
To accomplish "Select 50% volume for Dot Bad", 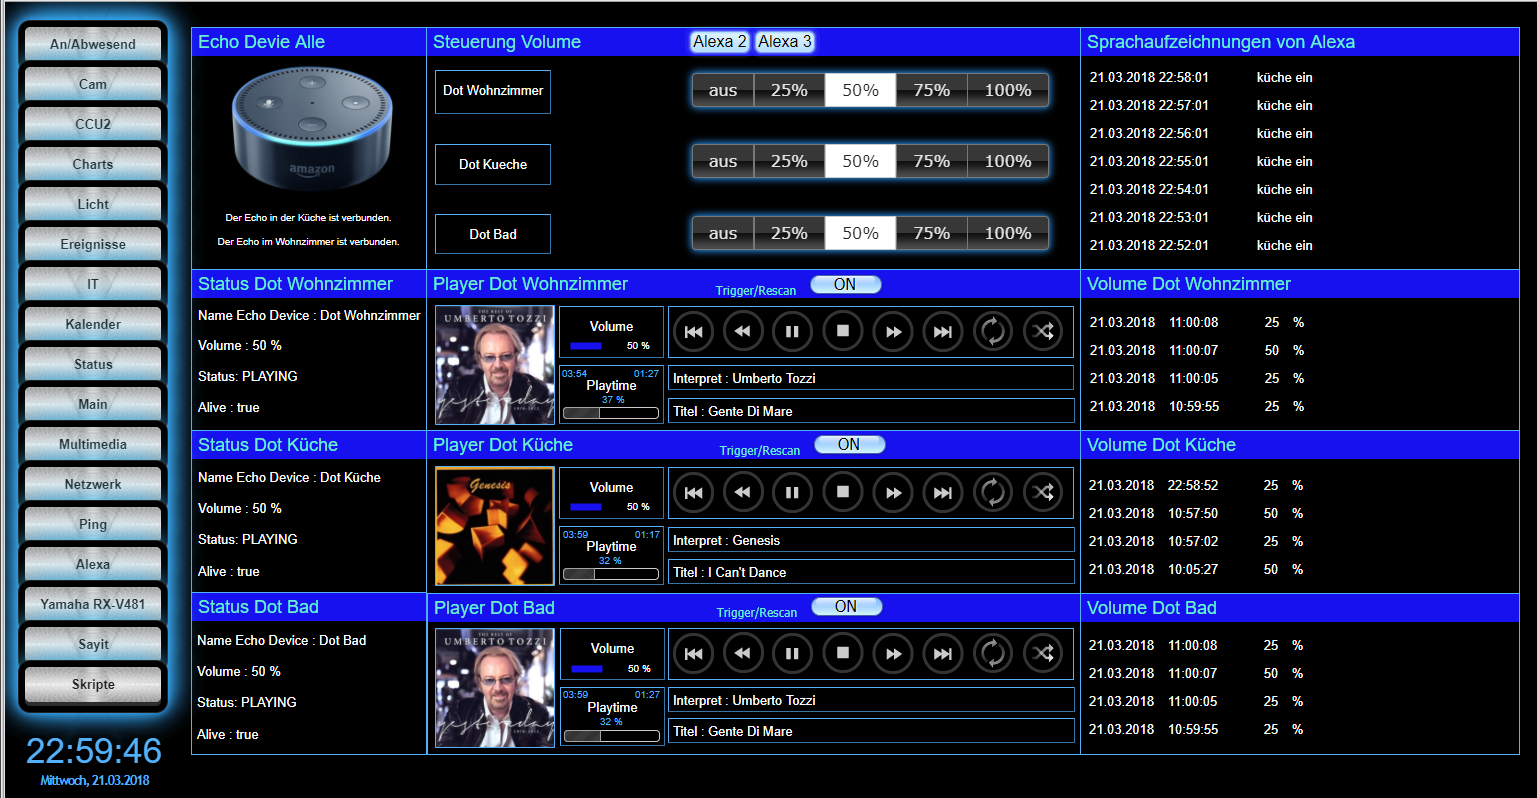I will (860, 233).
